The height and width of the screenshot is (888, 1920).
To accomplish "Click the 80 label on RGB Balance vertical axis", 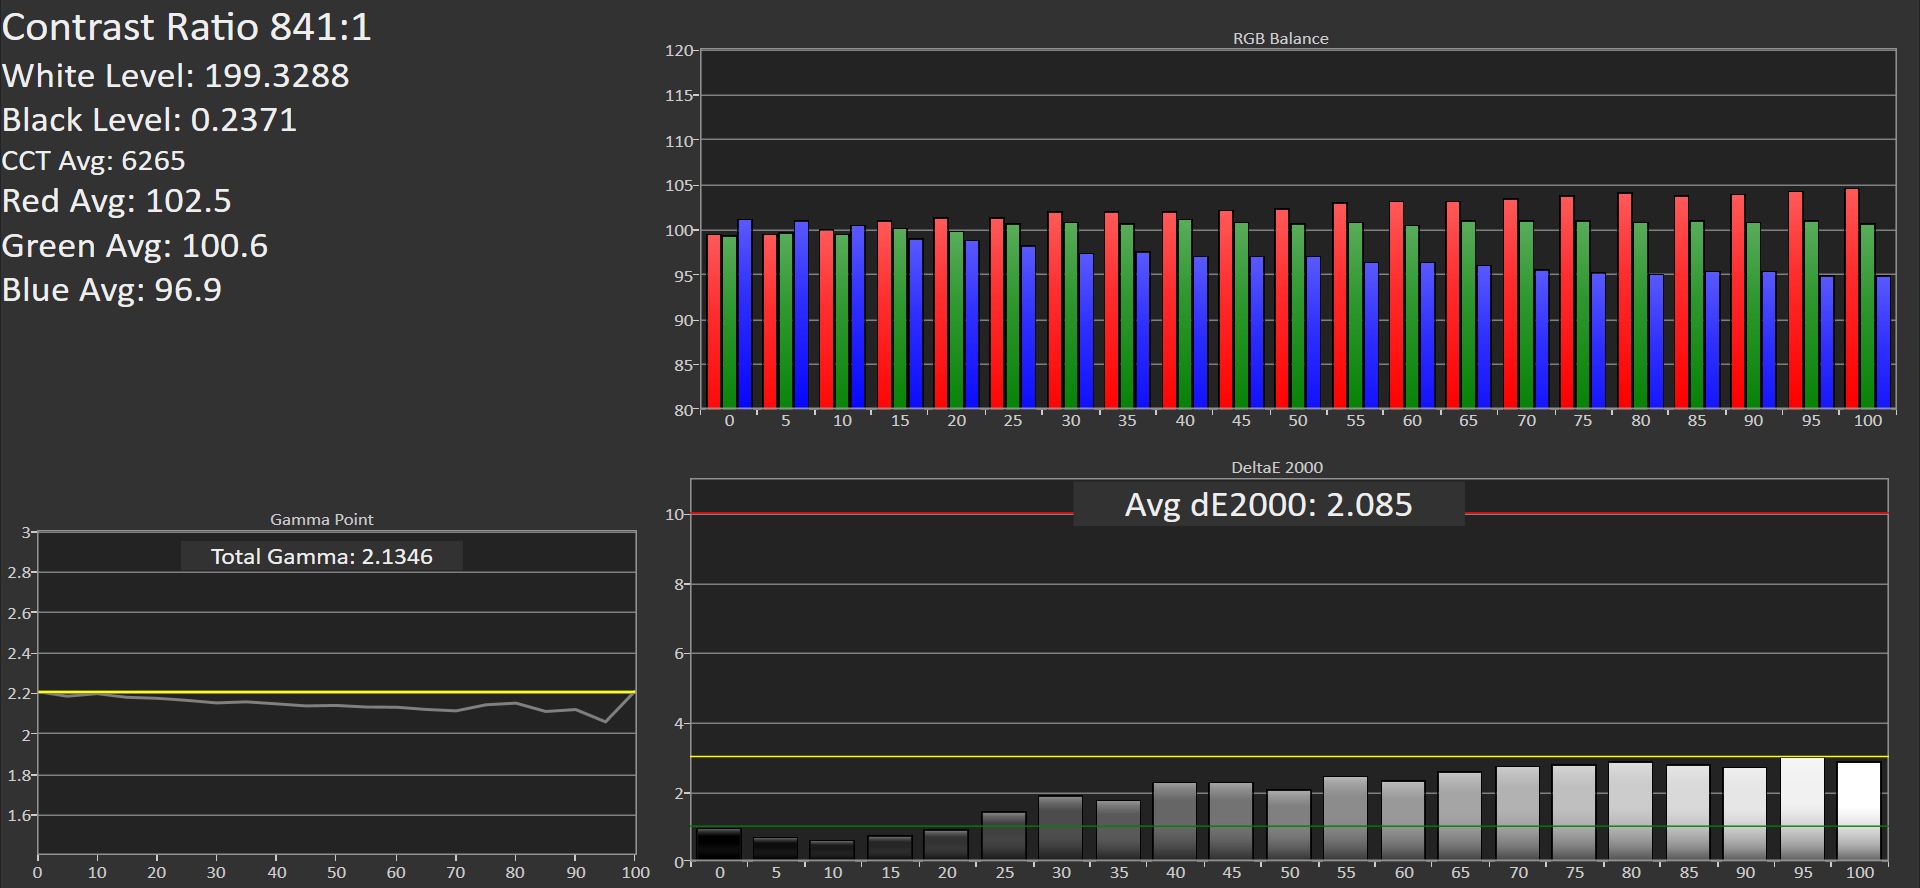I will 684,410.
